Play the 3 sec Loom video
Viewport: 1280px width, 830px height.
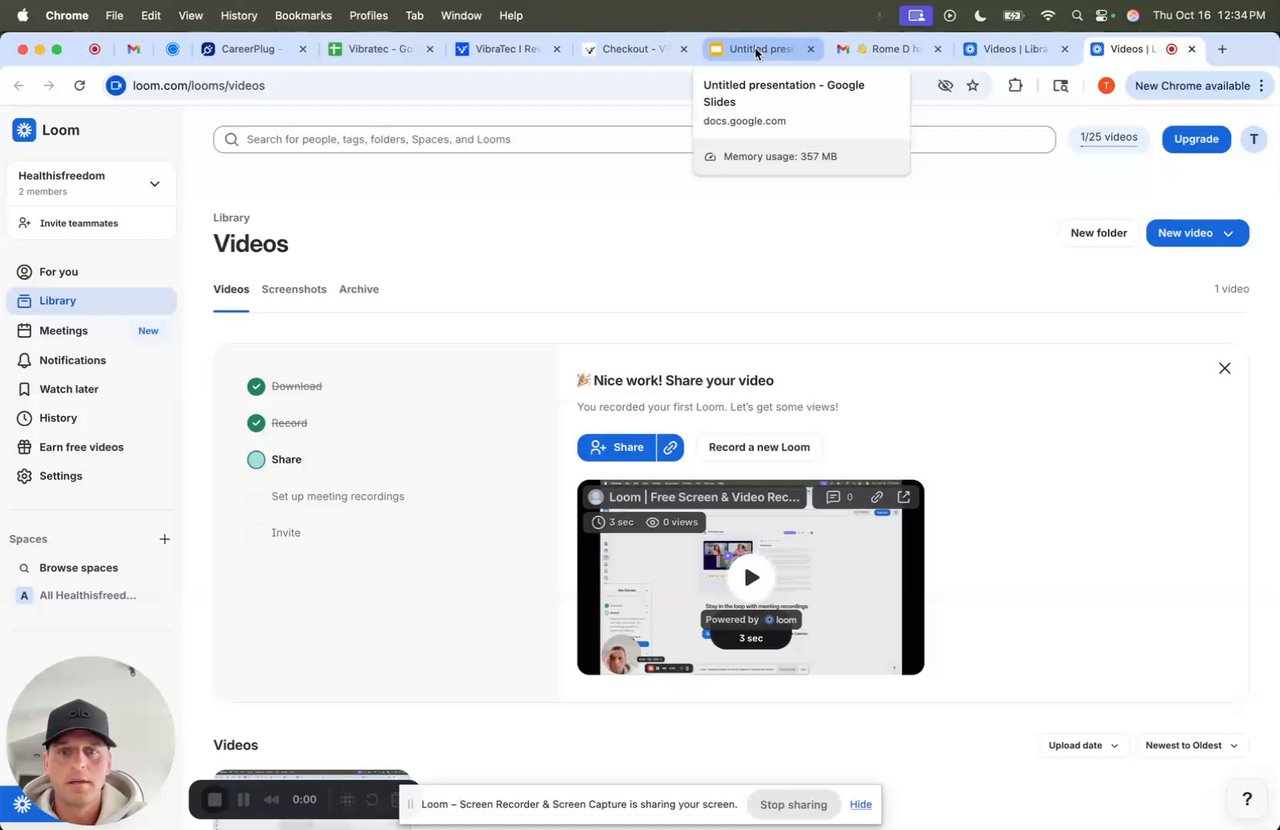[x=751, y=577]
